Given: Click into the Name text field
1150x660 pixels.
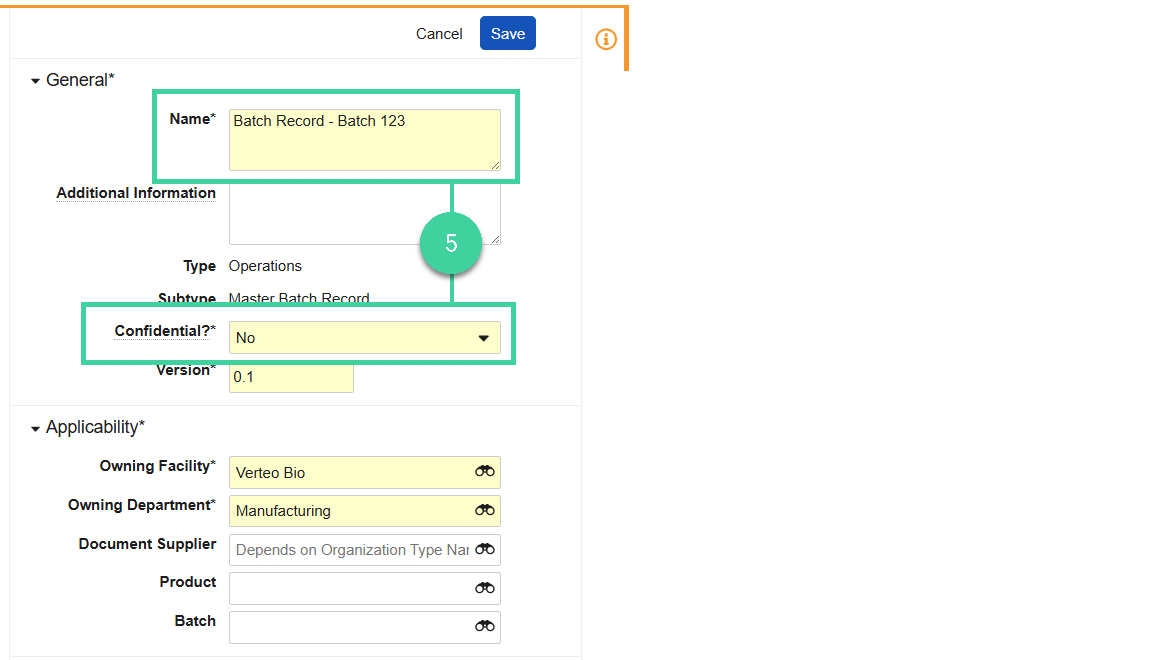Looking at the screenshot, I should tap(365, 140).
